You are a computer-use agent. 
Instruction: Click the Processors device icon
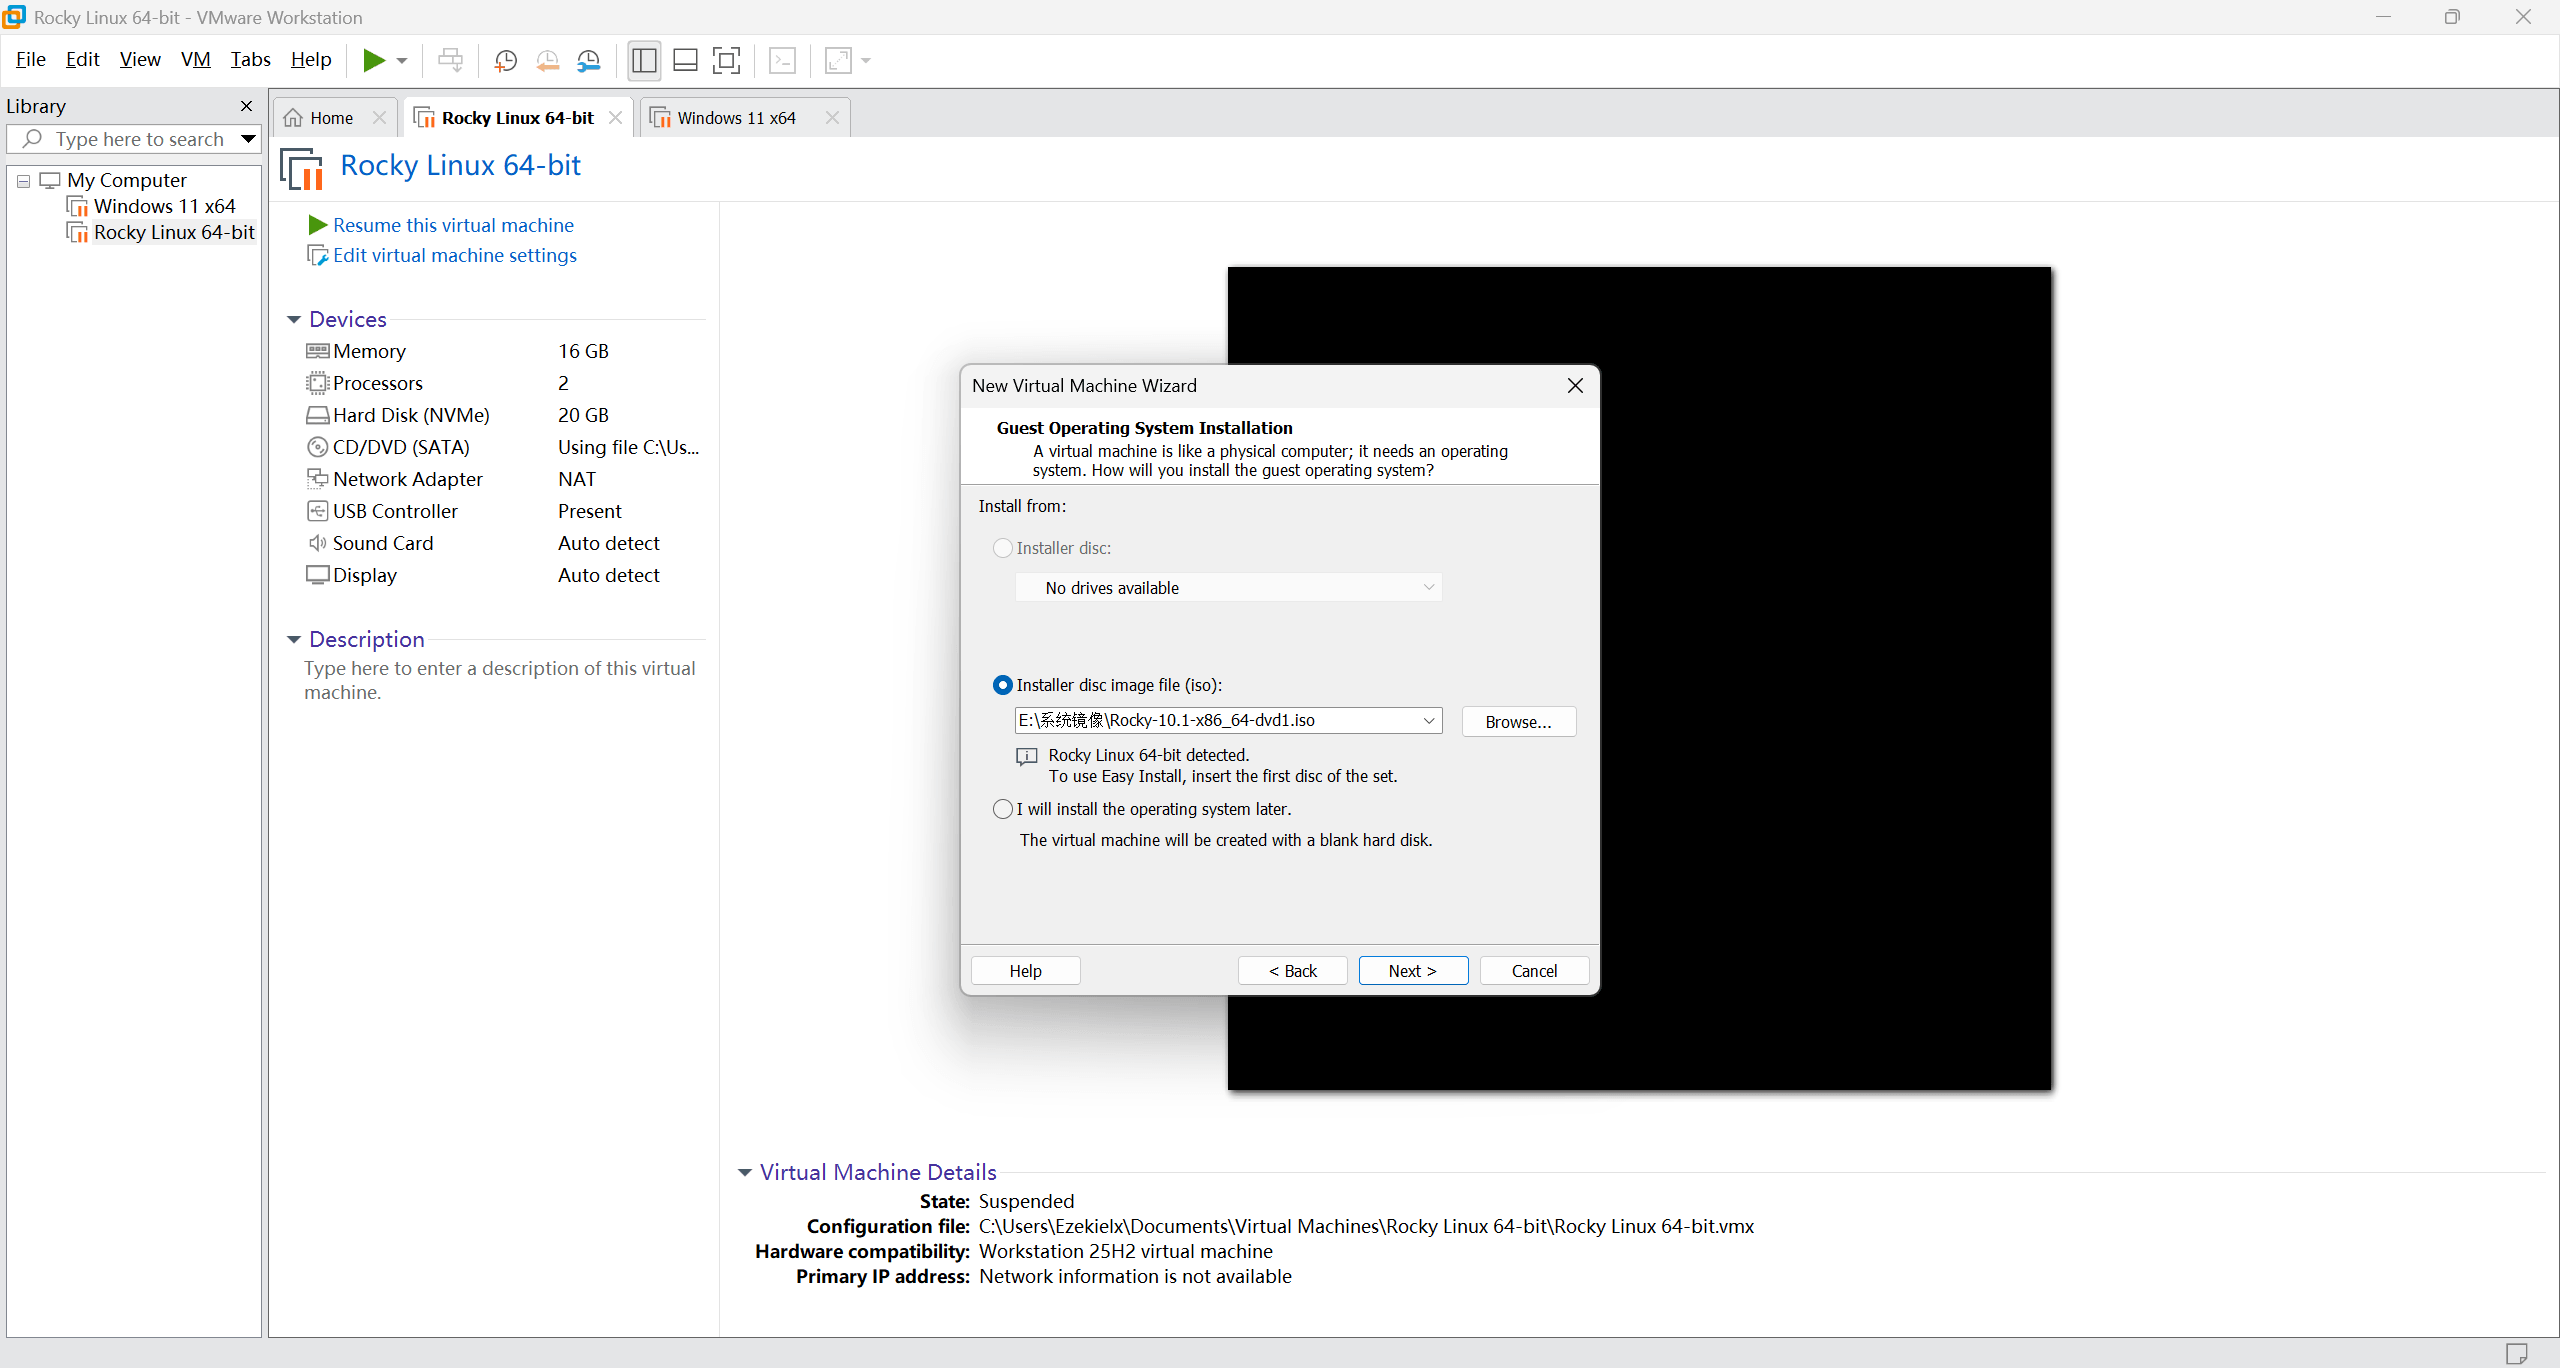point(318,383)
